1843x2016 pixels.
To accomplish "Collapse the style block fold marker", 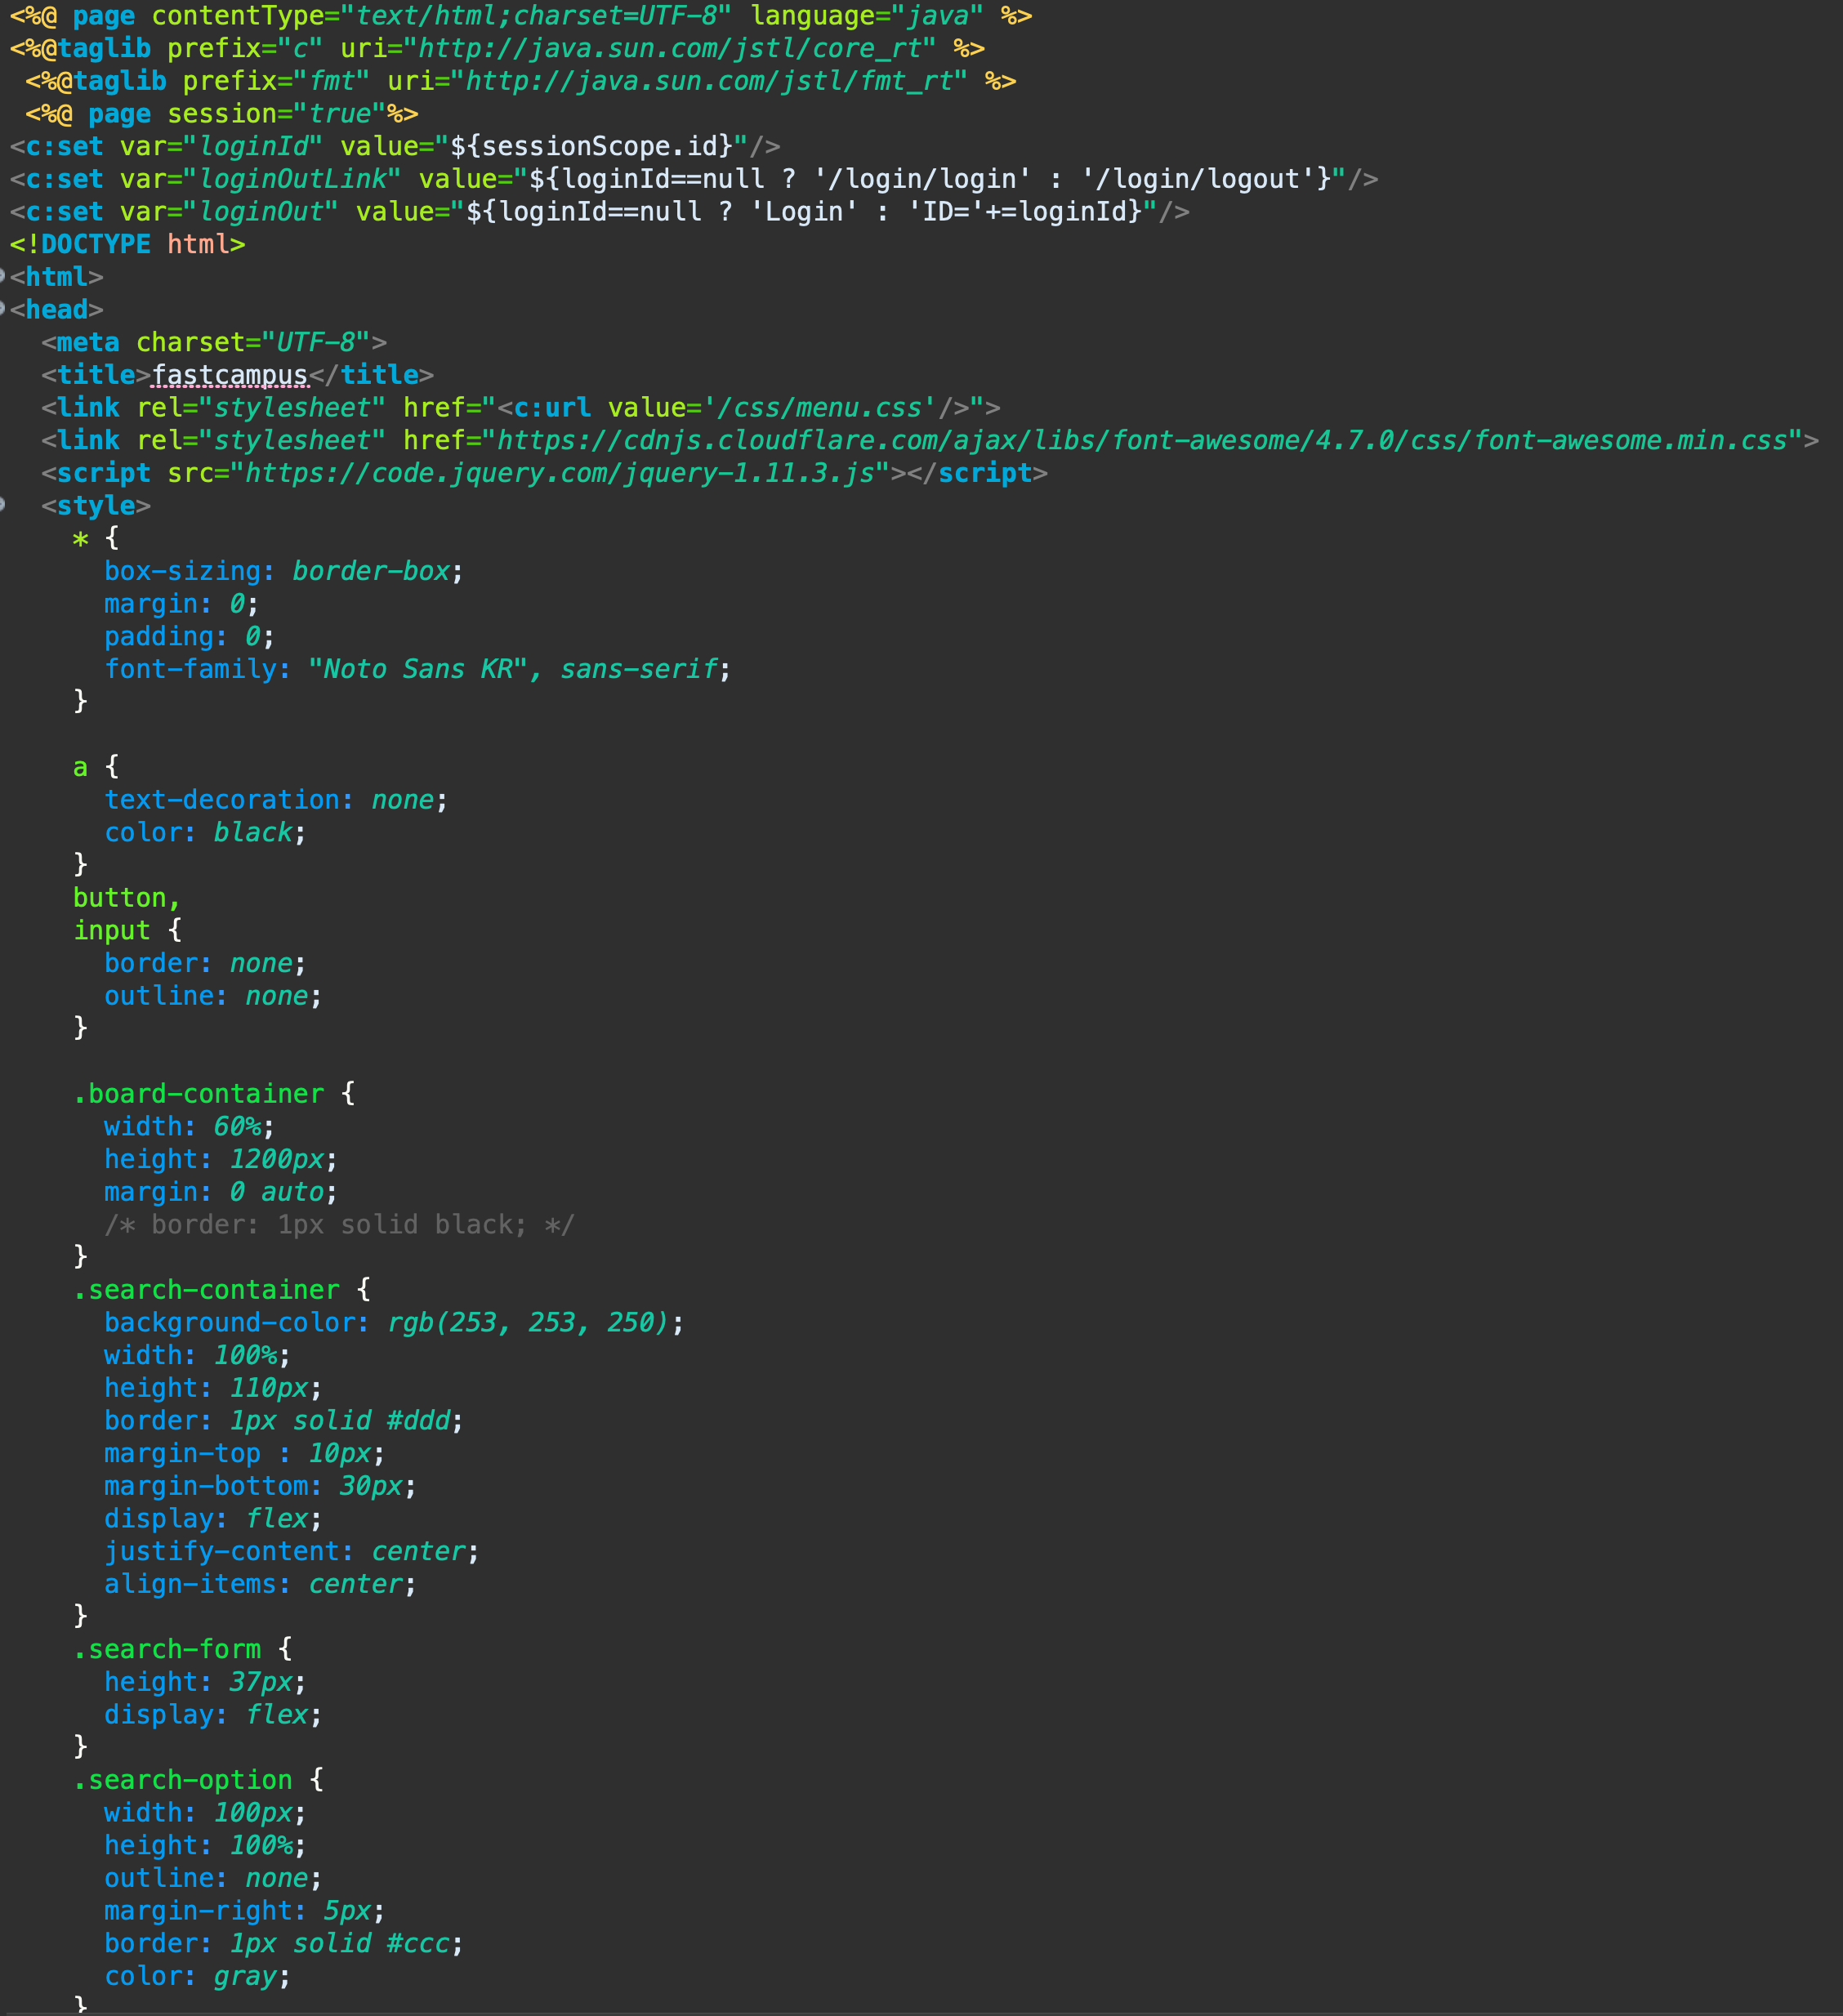I will tap(3, 504).
